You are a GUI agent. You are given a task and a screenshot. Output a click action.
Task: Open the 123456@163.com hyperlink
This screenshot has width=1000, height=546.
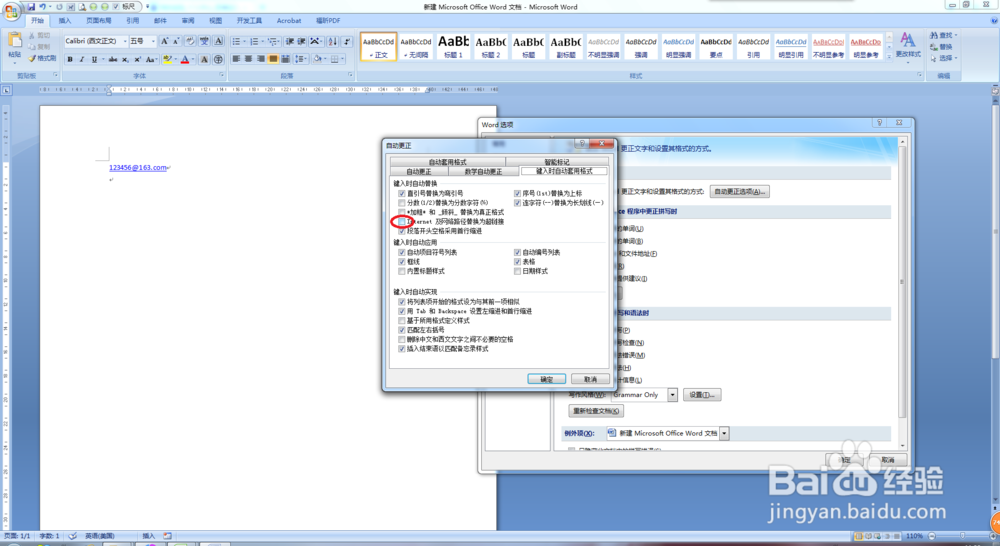pyautogui.click(x=138, y=168)
